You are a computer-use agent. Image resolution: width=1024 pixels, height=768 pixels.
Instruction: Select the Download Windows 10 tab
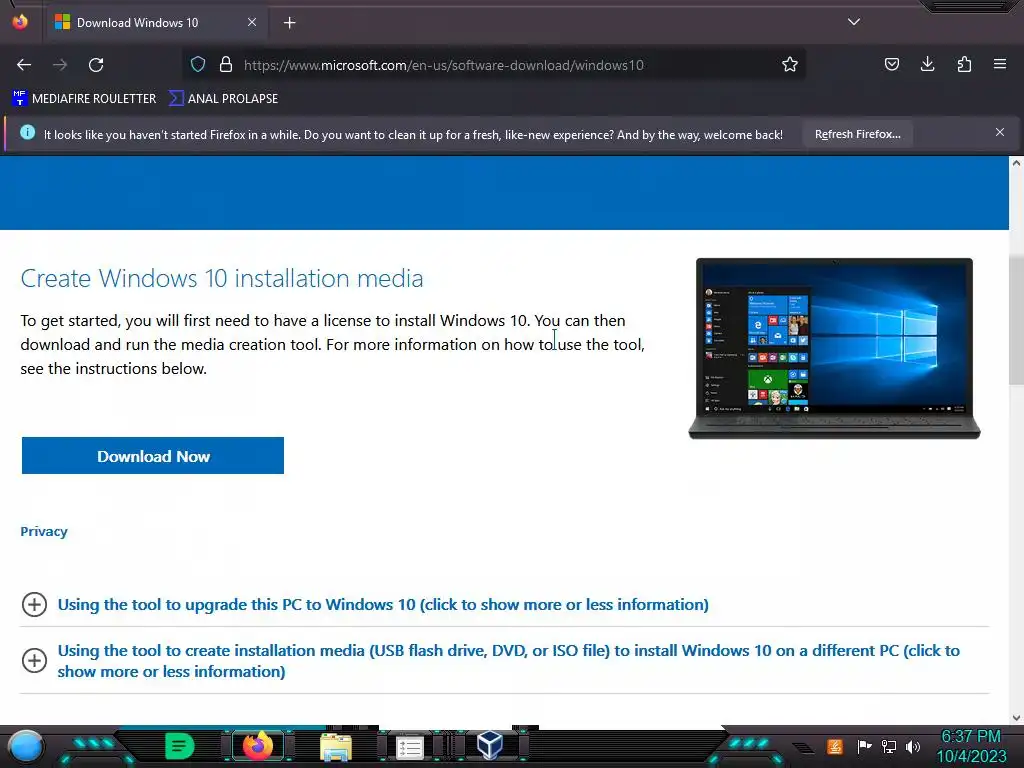click(157, 22)
